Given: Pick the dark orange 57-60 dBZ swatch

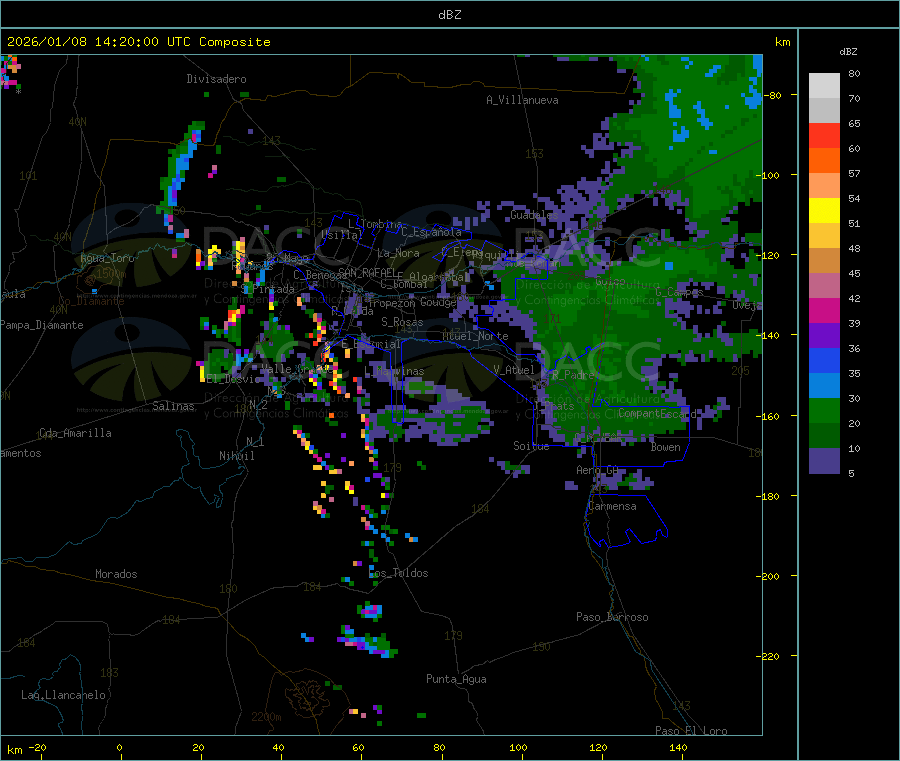Looking at the screenshot, I should [824, 161].
